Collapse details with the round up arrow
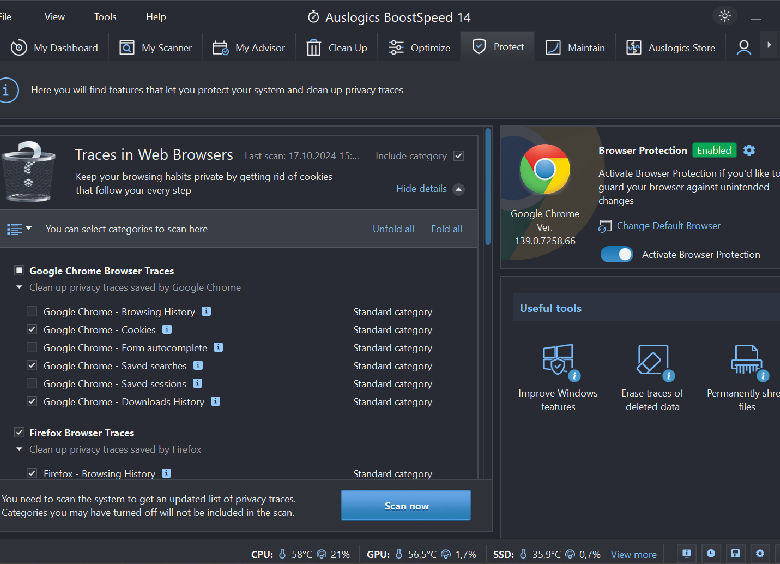The height and width of the screenshot is (564, 780). click(x=459, y=189)
